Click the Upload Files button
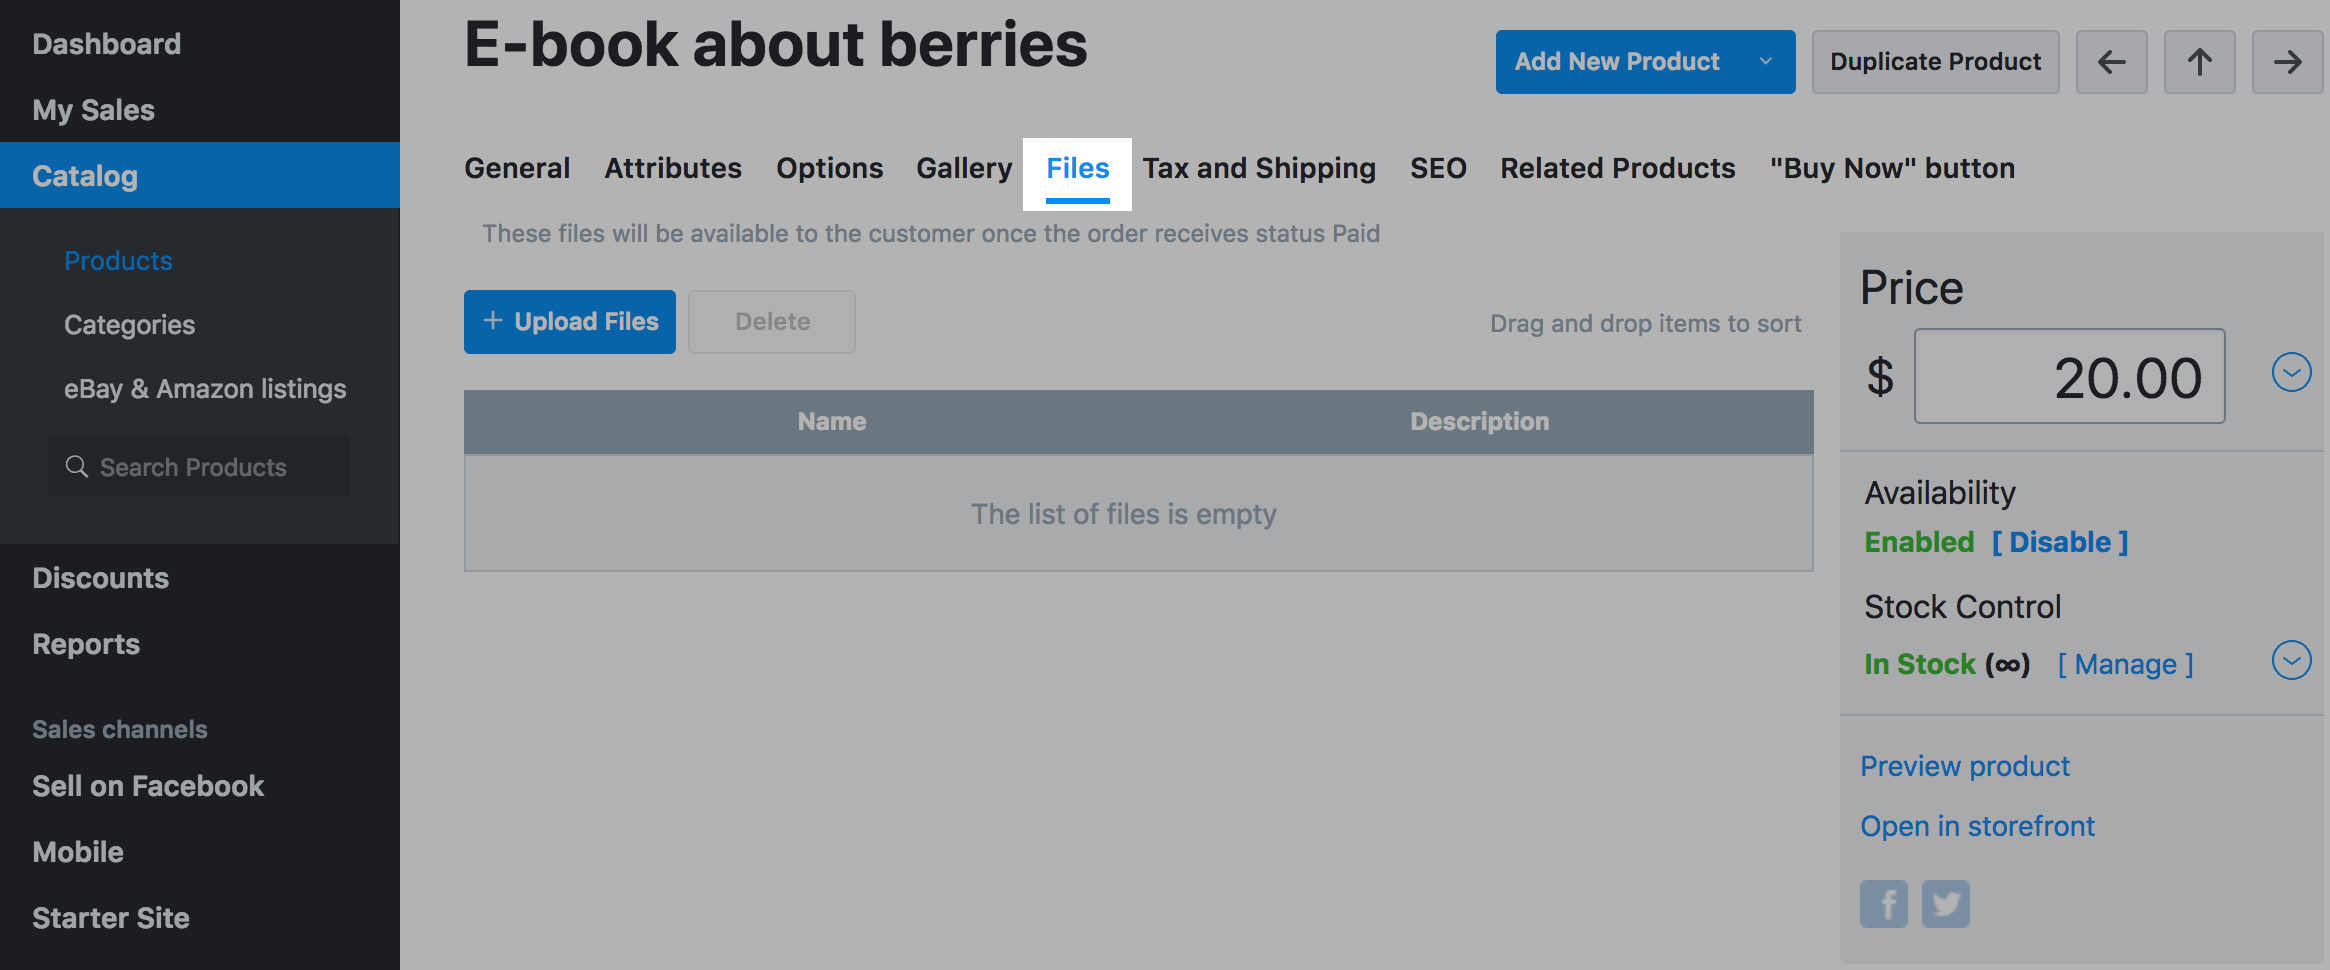The width and height of the screenshot is (2330, 970). coord(570,322)
